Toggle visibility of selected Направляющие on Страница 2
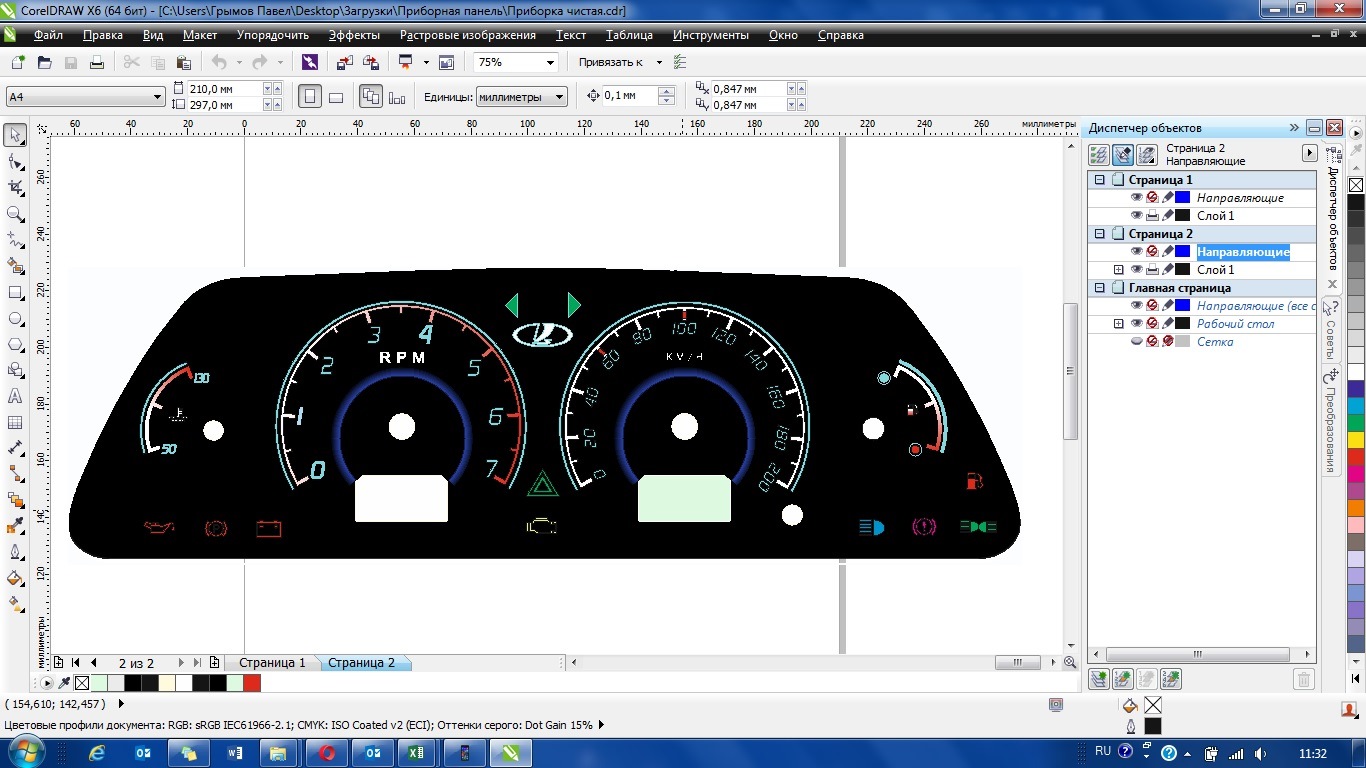 (x=1136, y=252)
